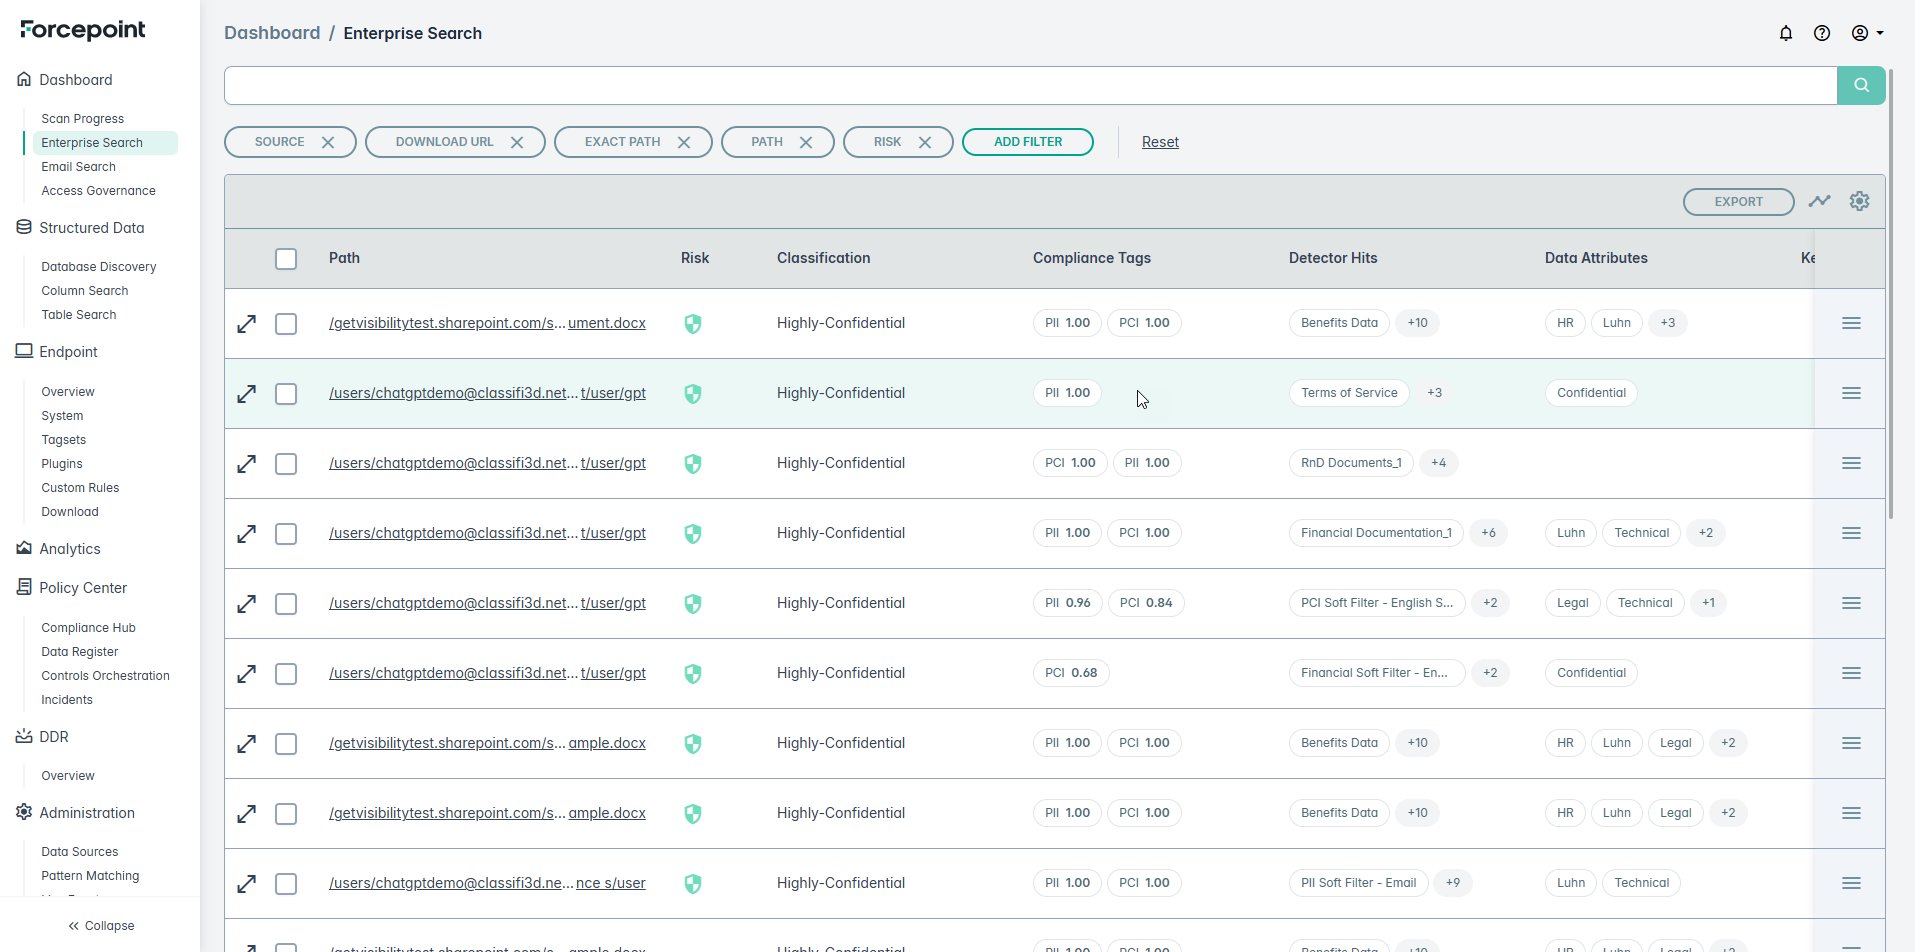Click into the enterprise search input field
The width and height of the screenshot is (1915, 952).
pyautogui.click(x=1030, y=86)
